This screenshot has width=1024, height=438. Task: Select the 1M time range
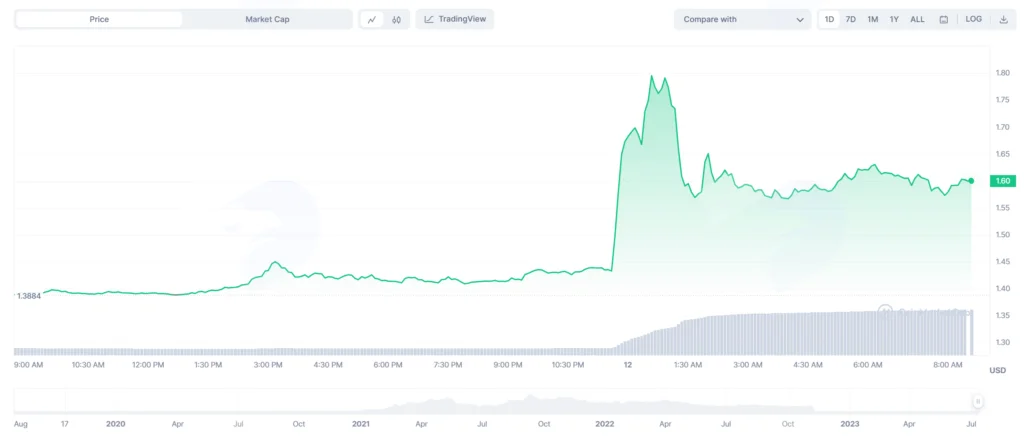[x=872, y=20]
